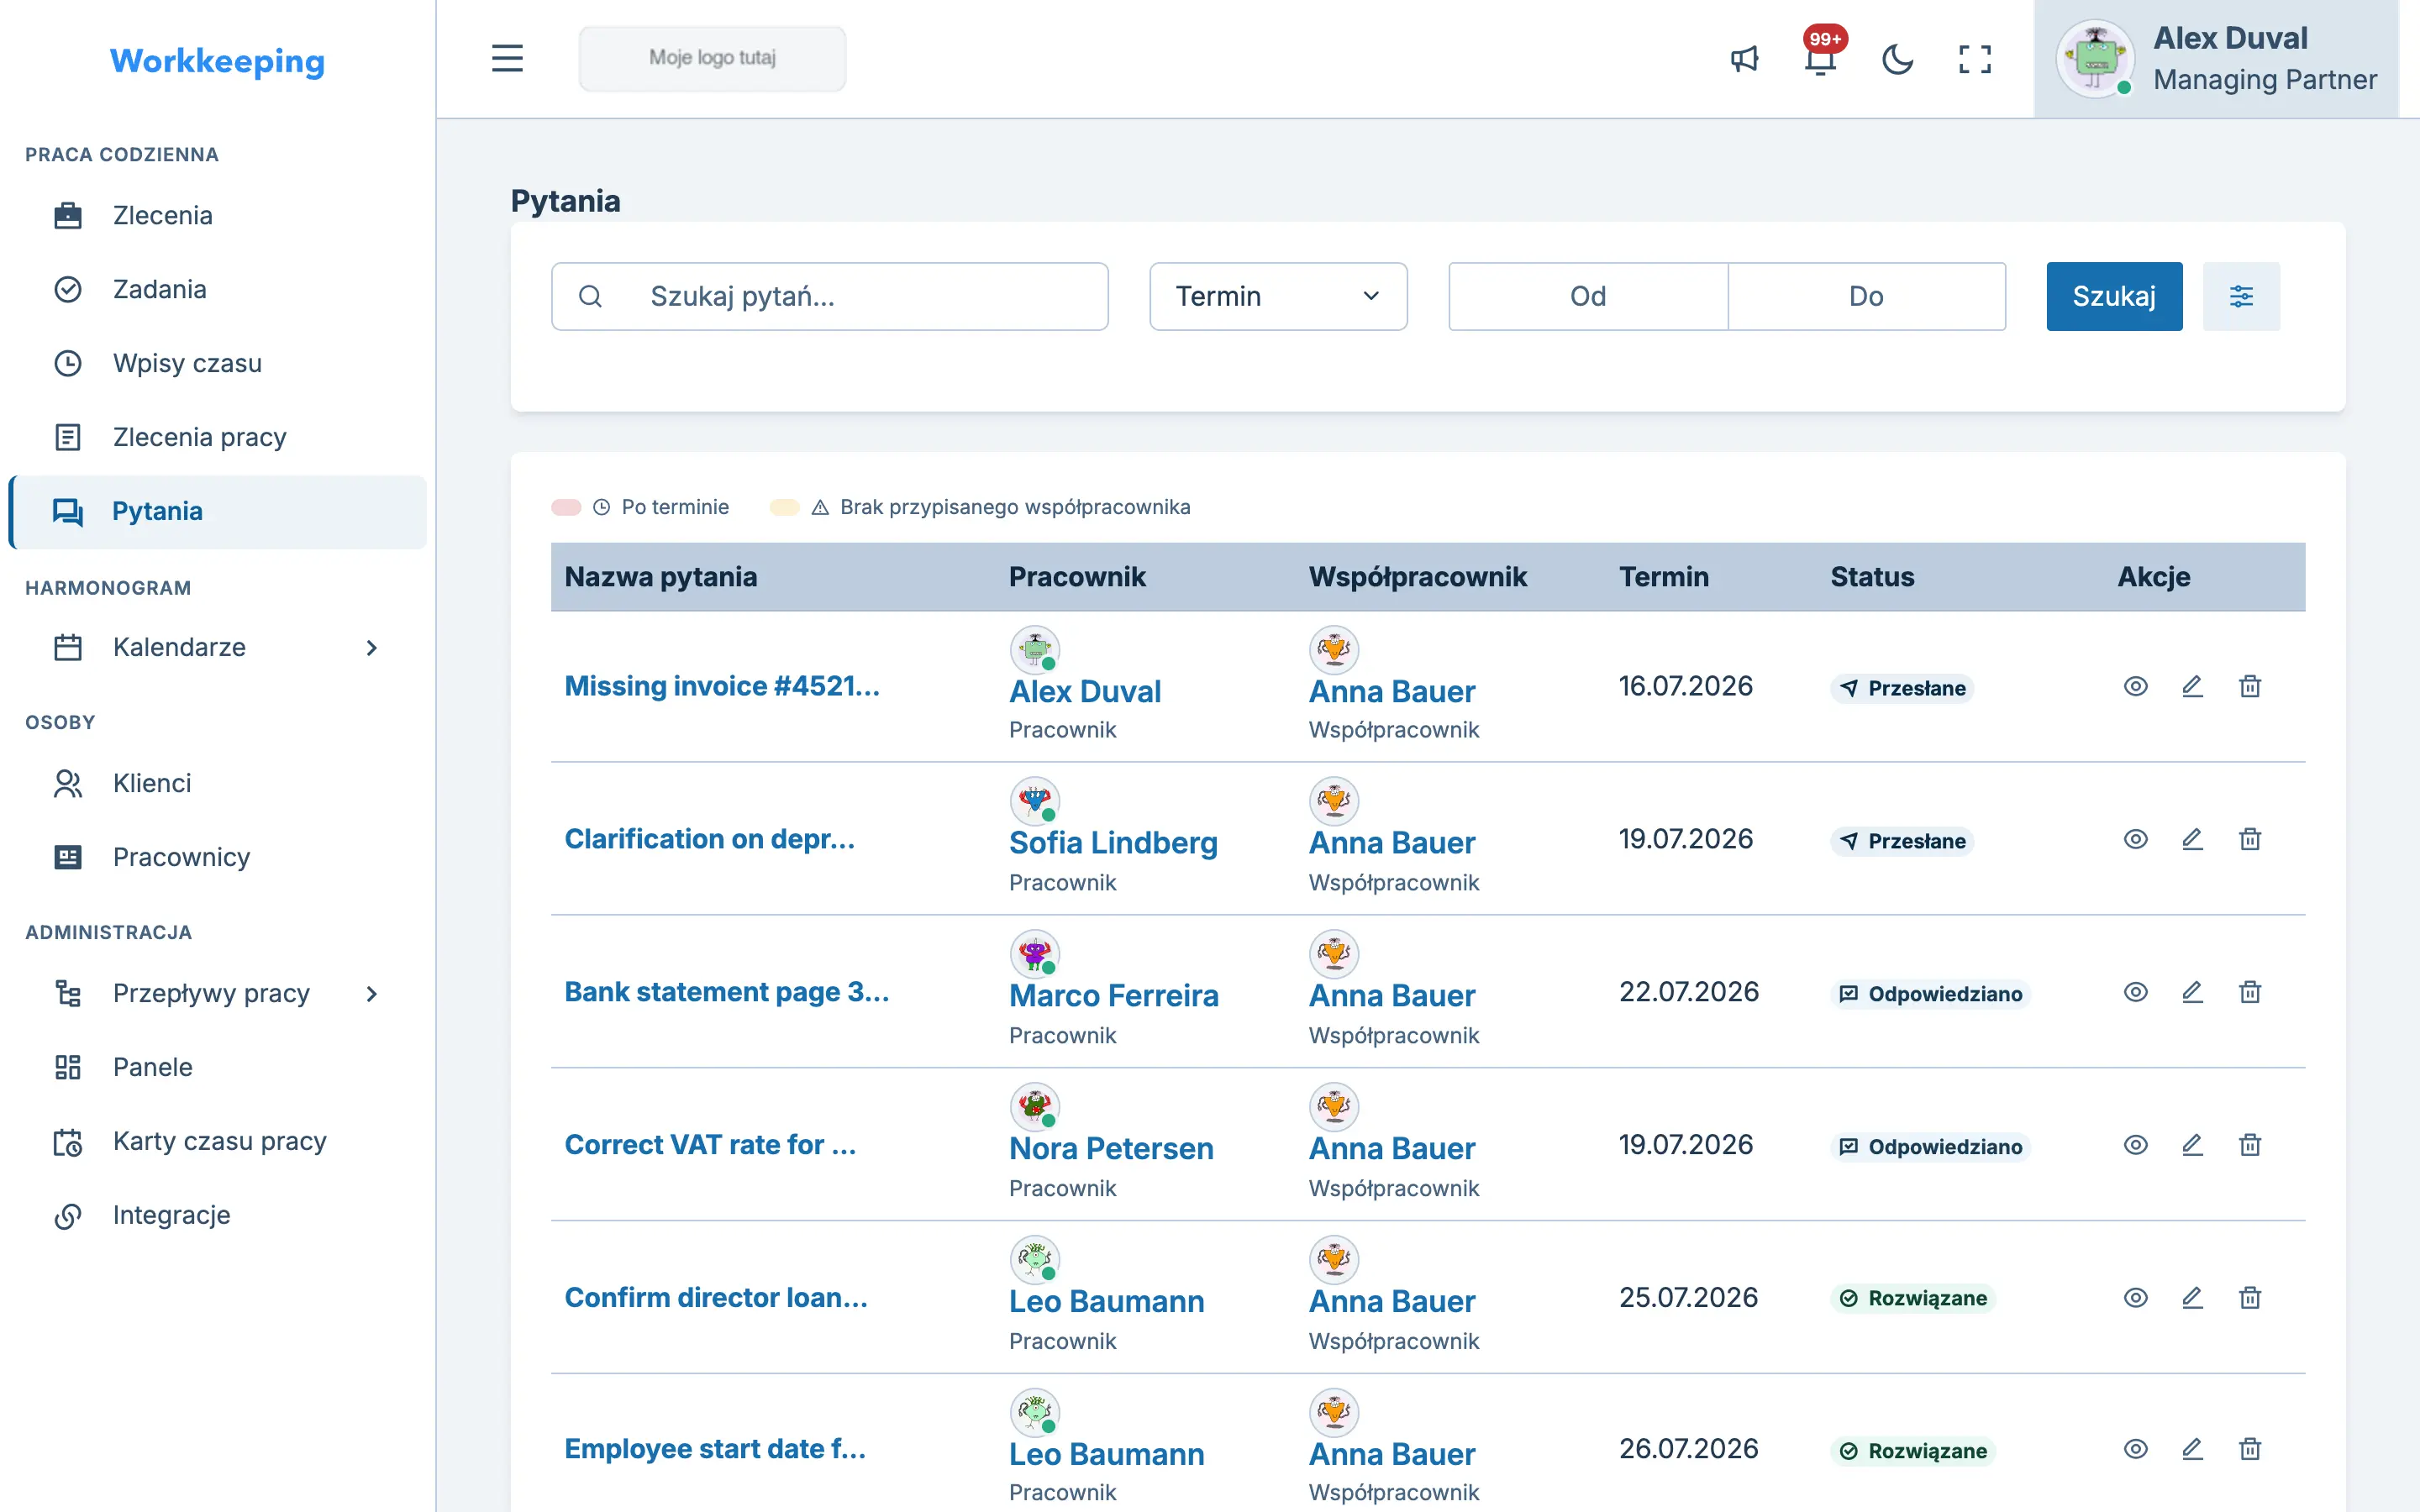This screenshot has height=1512, width=2420.
Task: Expand the Przepływy pracy submenu
Action: [x=371, y=994]
